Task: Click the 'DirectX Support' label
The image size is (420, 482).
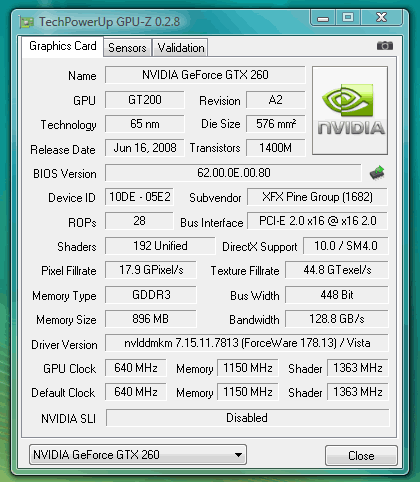Action: pyautogui.click(x=260, y=247)
